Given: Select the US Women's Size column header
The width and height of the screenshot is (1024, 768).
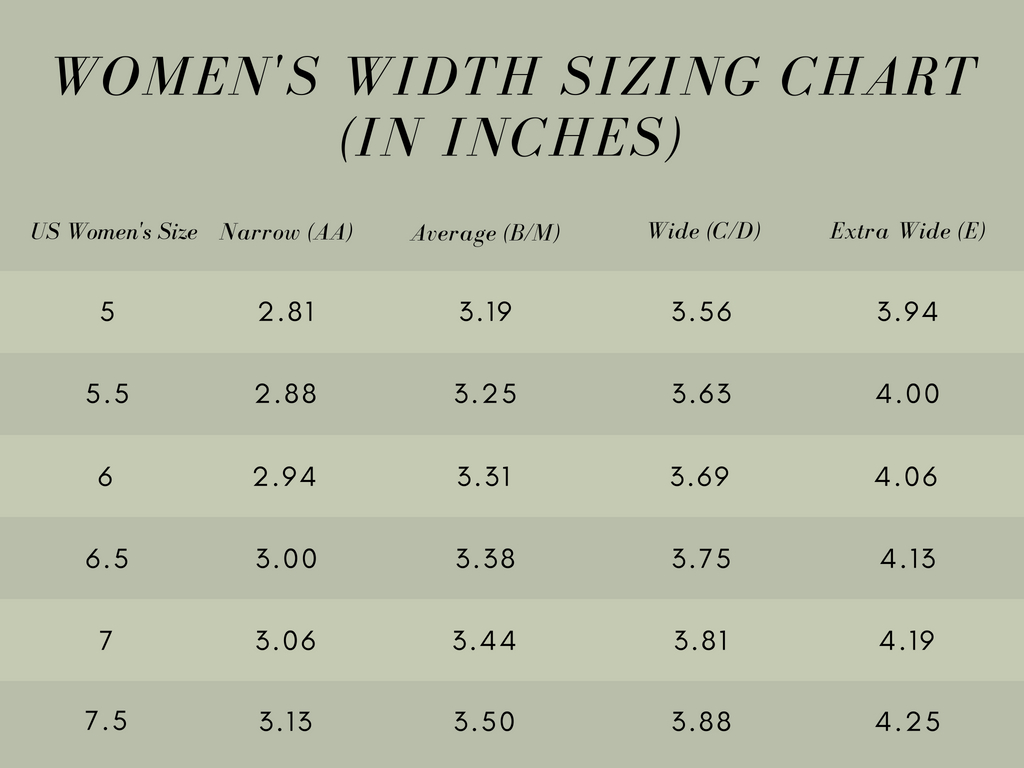Looking at the screenshot, I should (114, 232).
